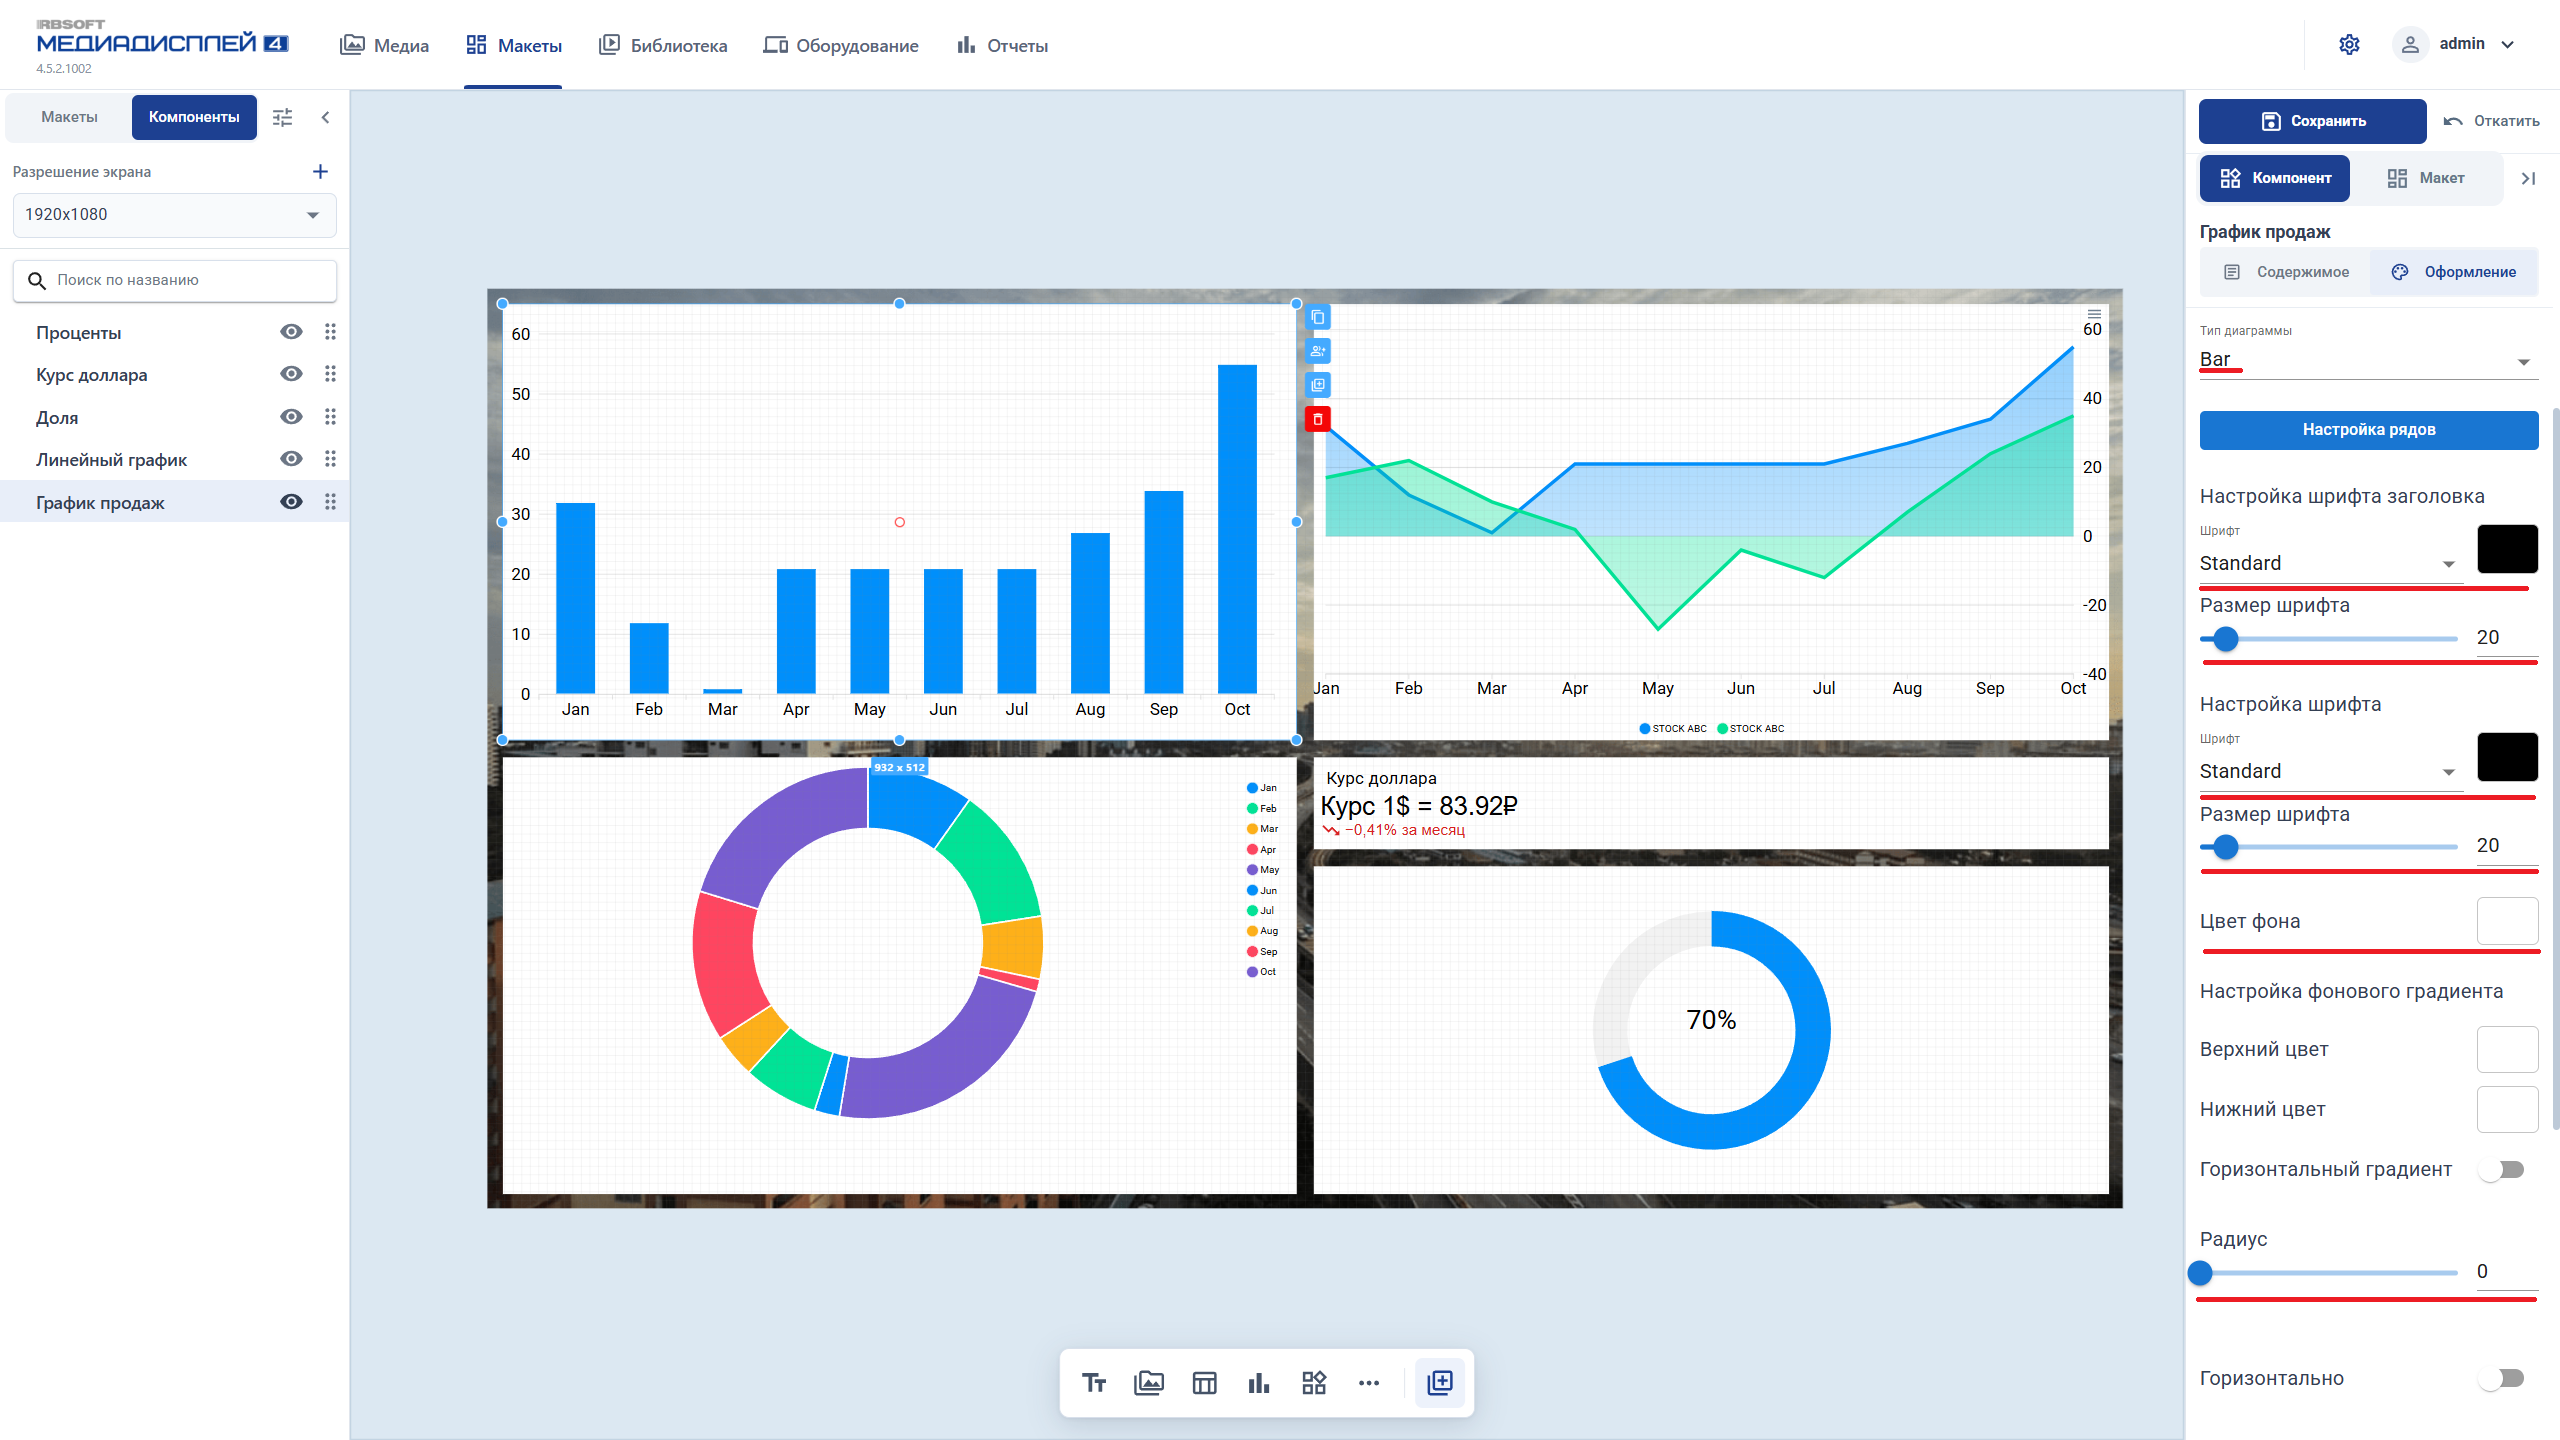
Task: Open the Оборудование section
Action: point(841,45)
